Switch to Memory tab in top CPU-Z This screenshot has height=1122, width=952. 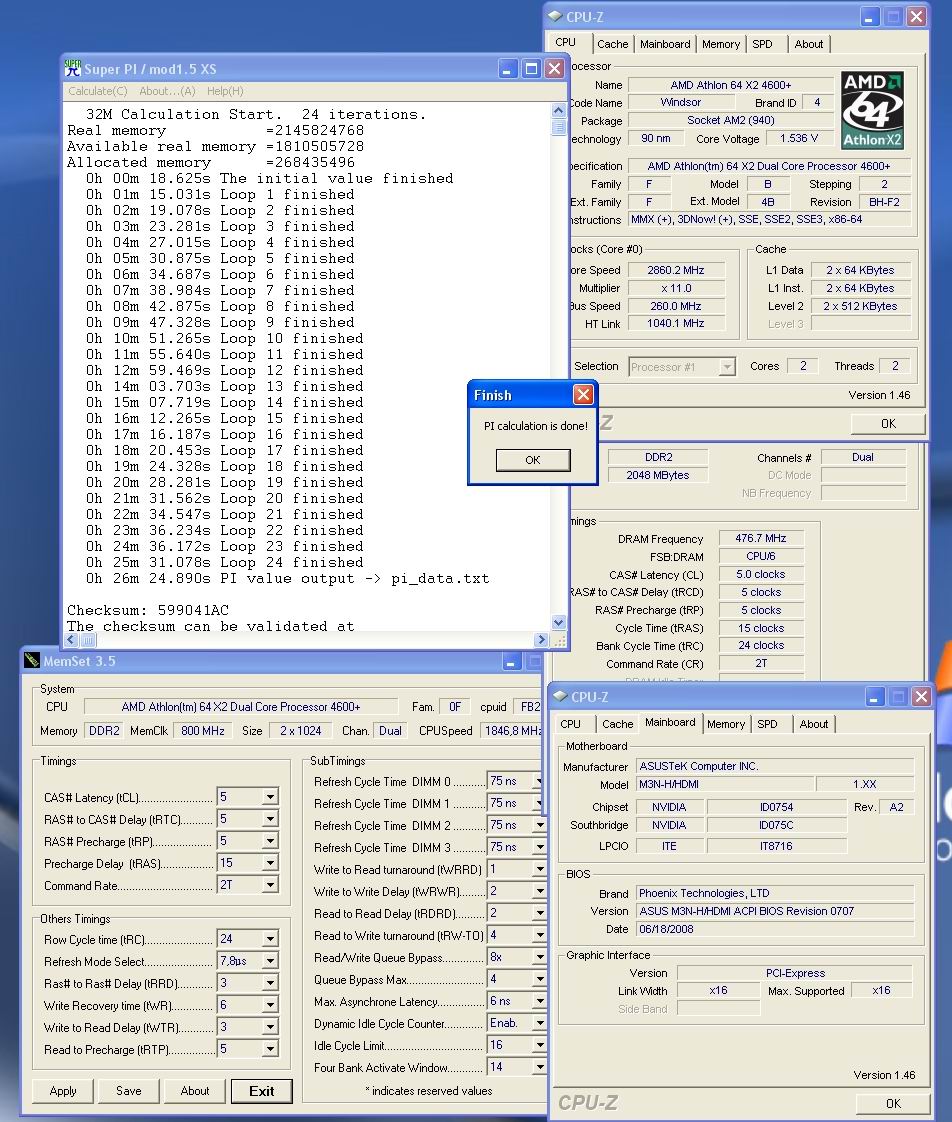click(x=721, y=44)
